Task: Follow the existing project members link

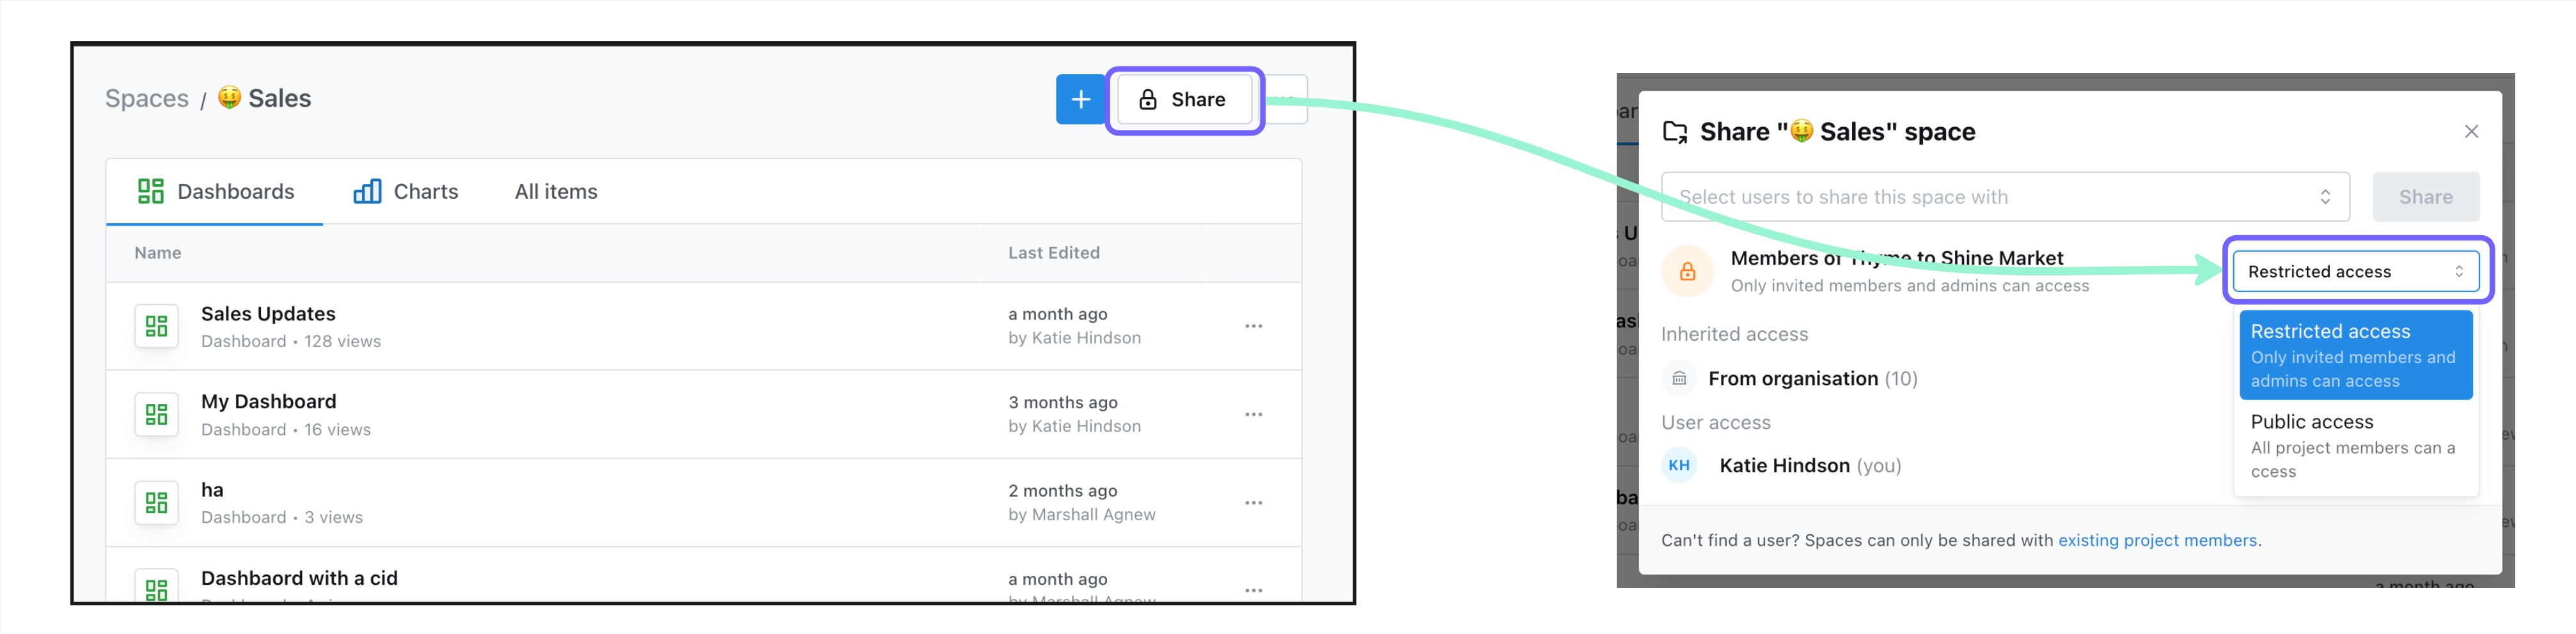Action: pos(2157,540)
